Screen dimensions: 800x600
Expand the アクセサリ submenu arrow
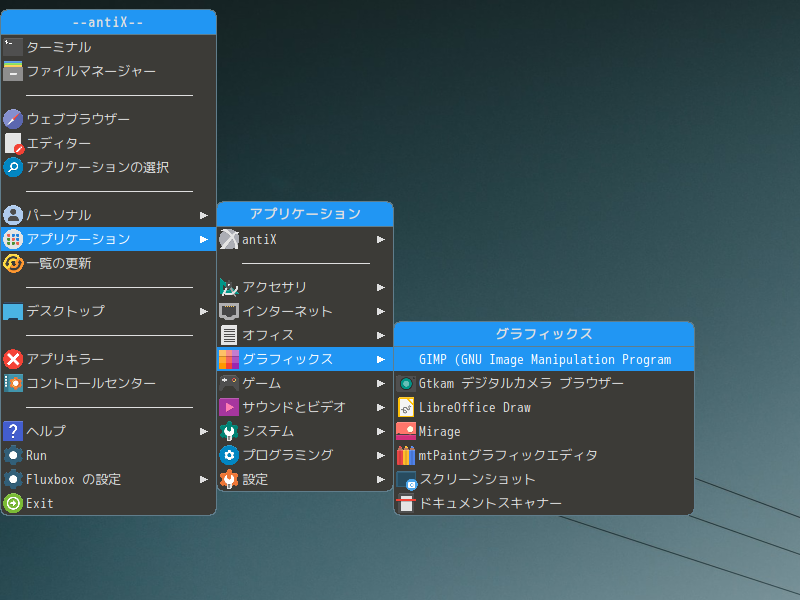[381, 287]
